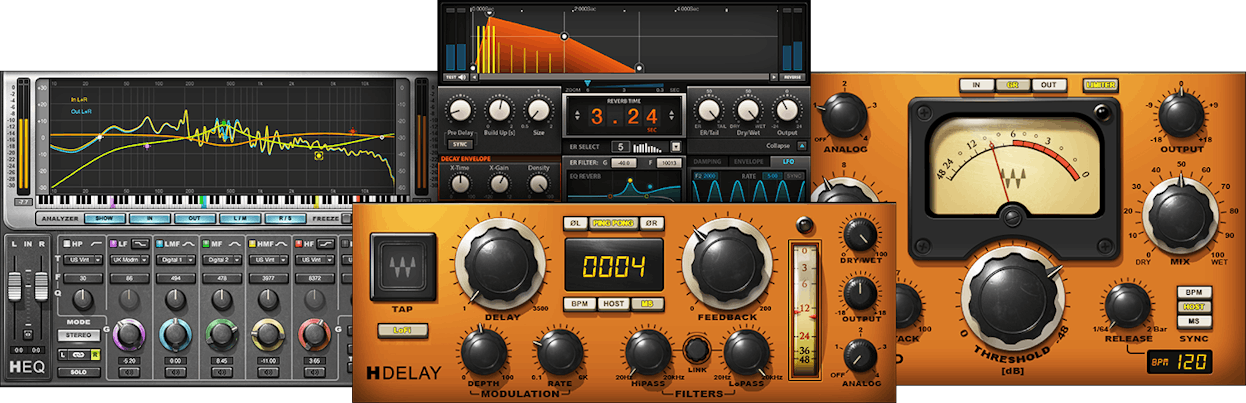Click the fader link icon between L and R faders
The width and height of the screenshot is (1246, 403).
28,333
